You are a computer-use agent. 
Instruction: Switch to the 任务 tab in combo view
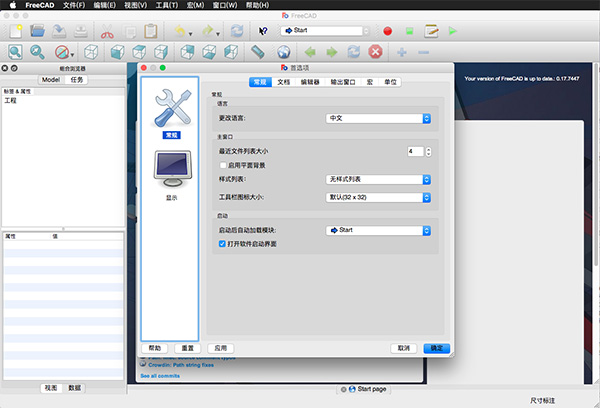pos(77,80)
